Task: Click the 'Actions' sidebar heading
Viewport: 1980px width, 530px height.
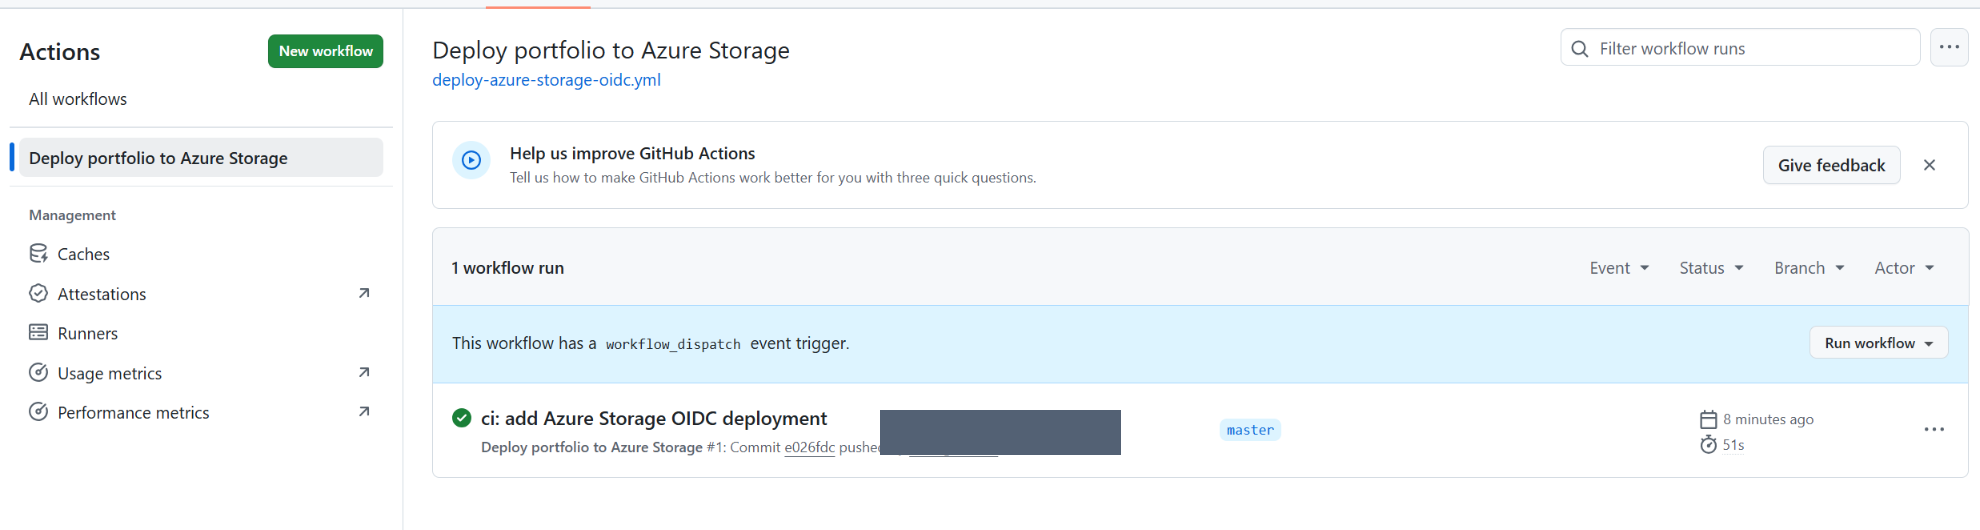Action: coord(60,52)
